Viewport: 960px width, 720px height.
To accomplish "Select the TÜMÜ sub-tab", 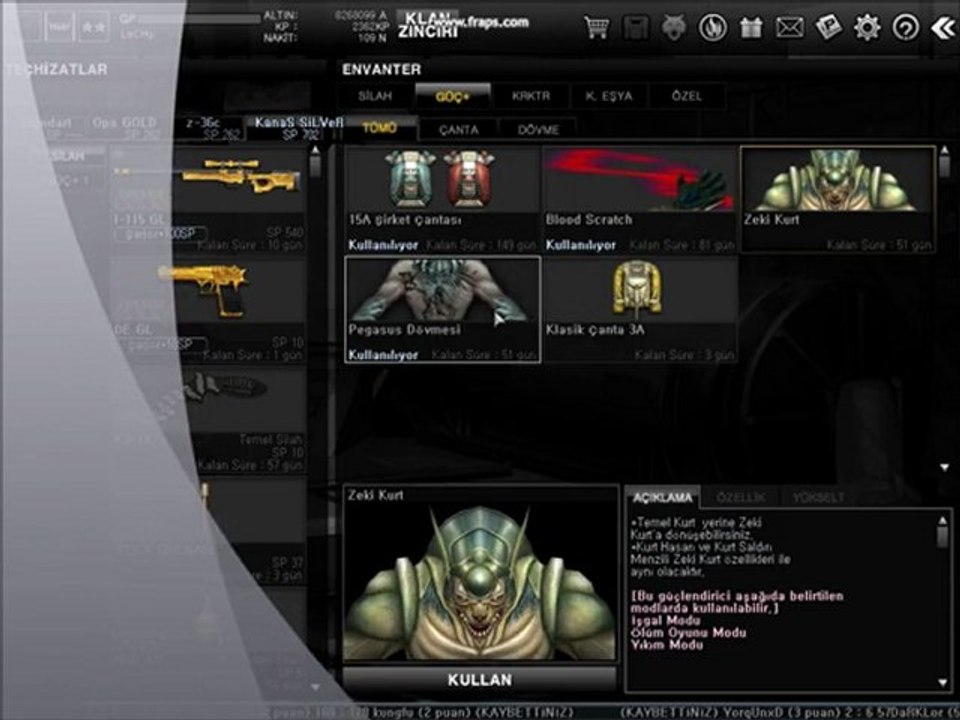I will pos(380,128).
